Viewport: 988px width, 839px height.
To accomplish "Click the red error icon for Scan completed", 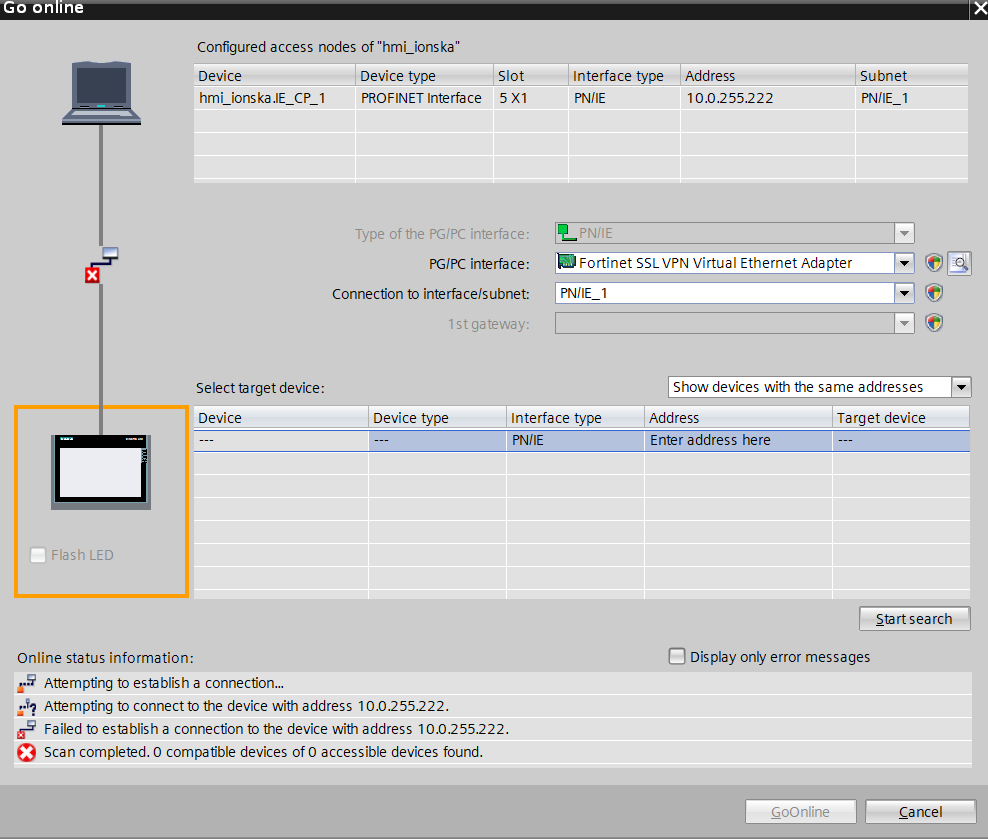I will coord(26,752).
